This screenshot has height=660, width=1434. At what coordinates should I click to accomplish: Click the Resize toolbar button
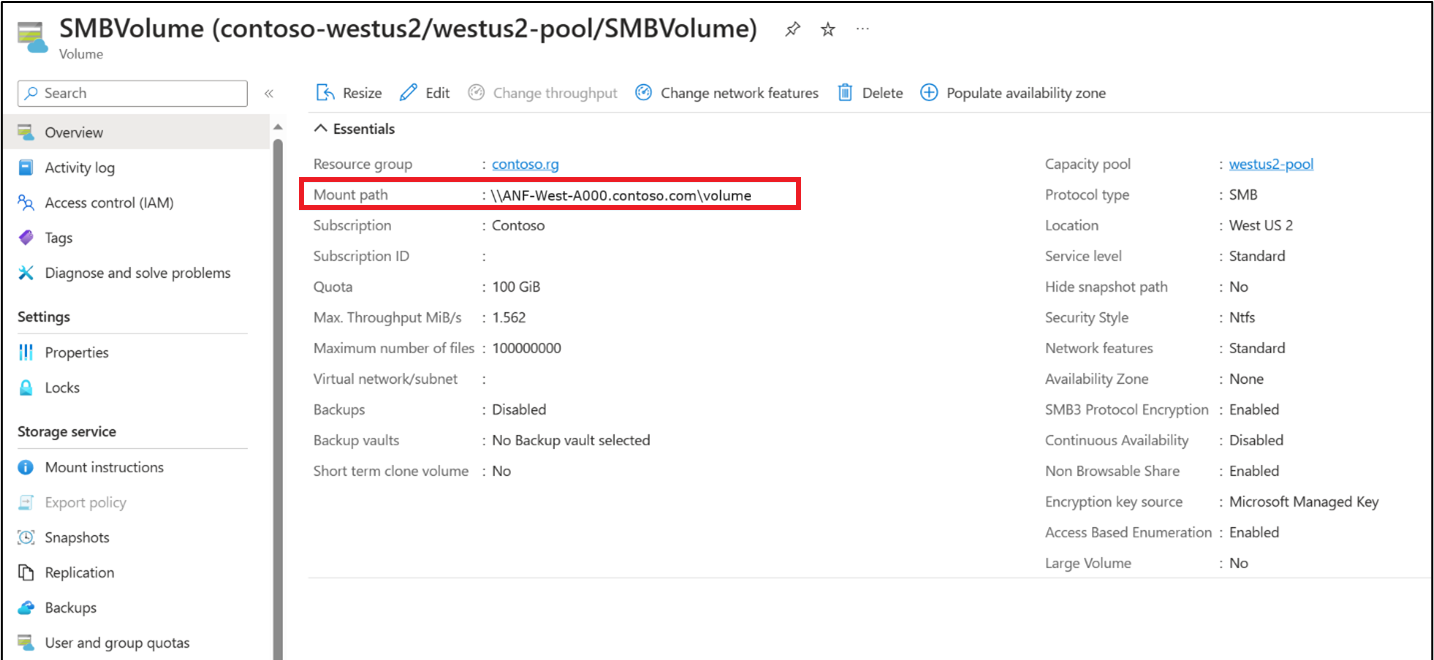pyautogui.click(x=349, y=93)
